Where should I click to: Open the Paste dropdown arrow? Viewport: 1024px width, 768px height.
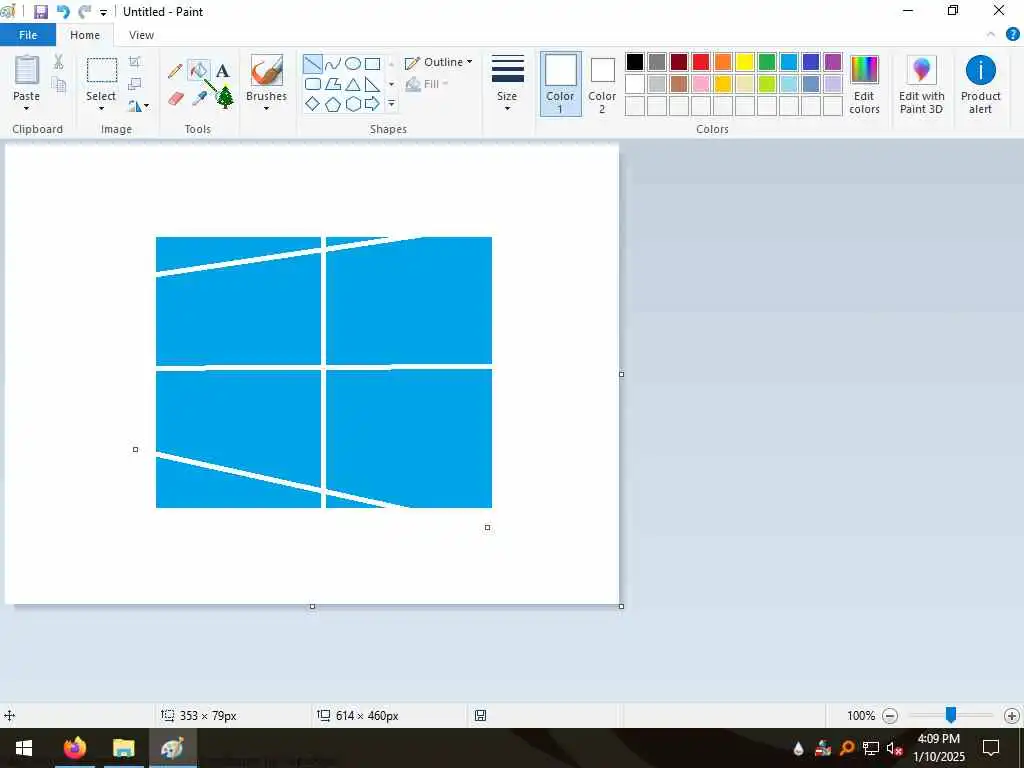tap(27, 109)
